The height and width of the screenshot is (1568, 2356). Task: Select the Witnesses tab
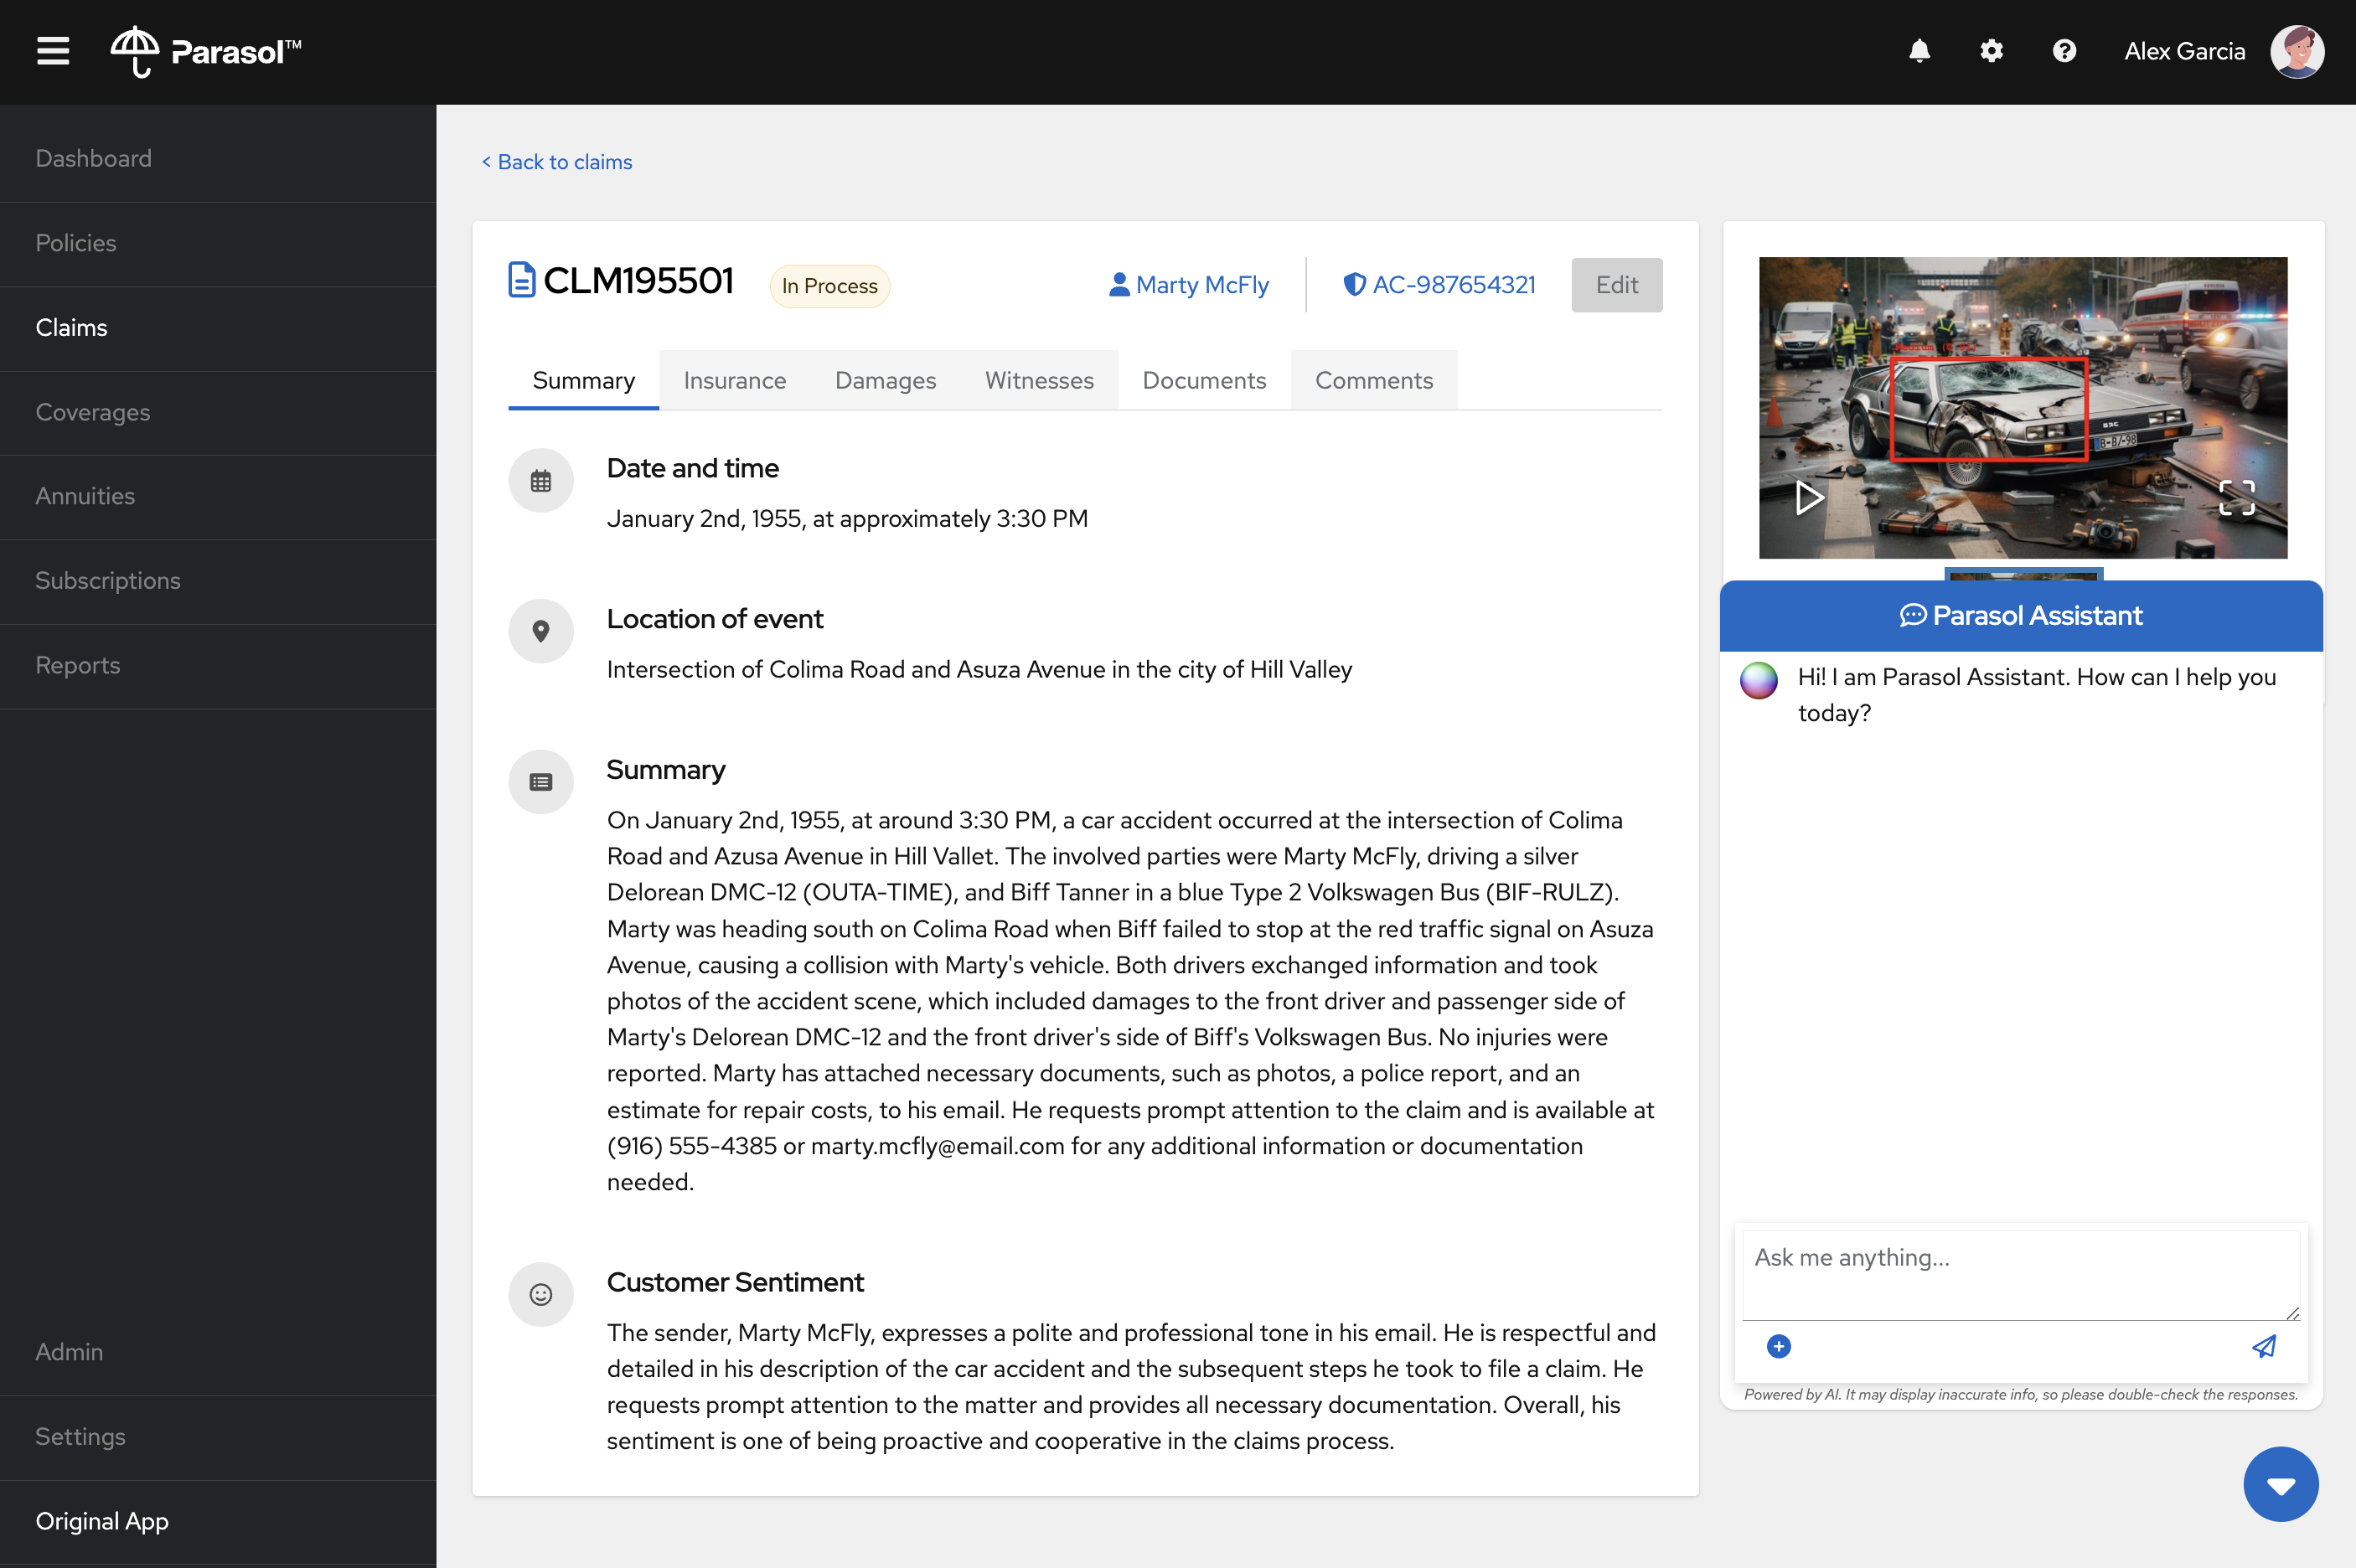click(x=1038, y=381)
